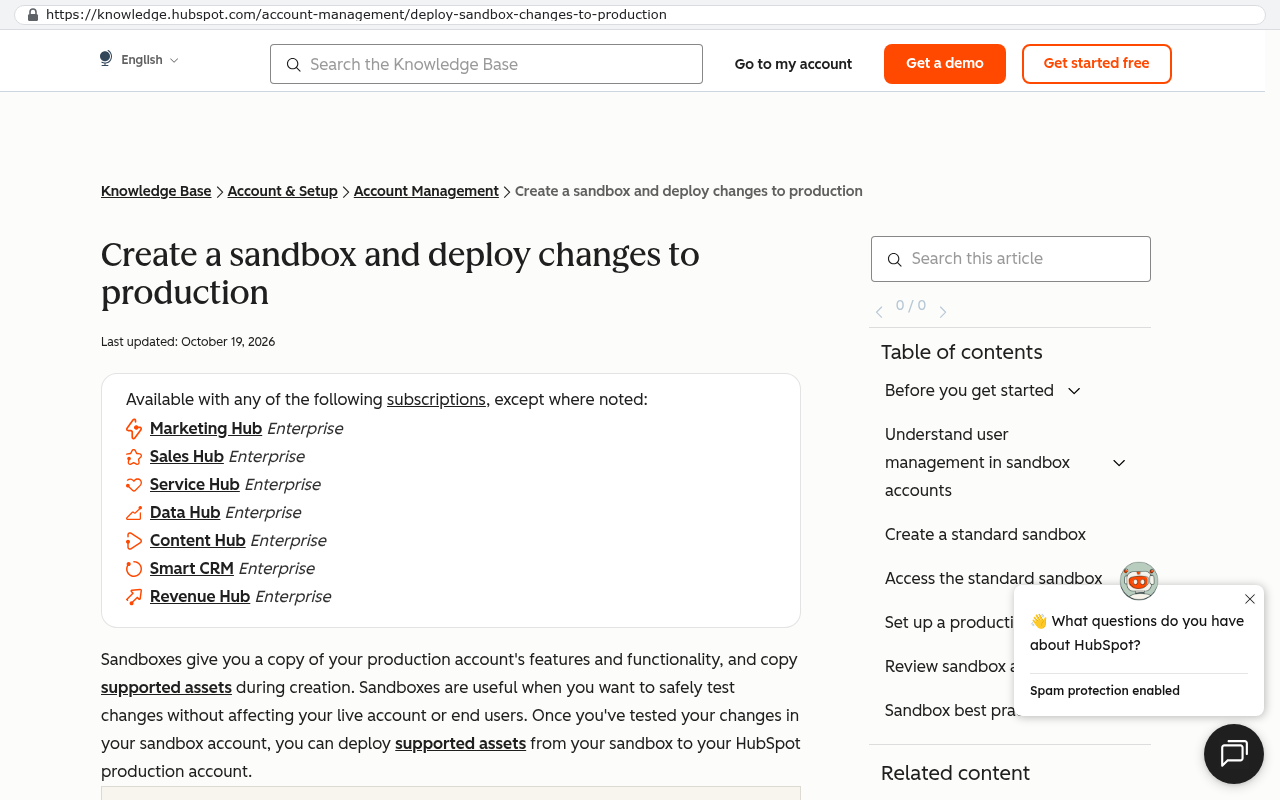
Task: Click the Revenue Hub arrow icon
Action: 134,597
